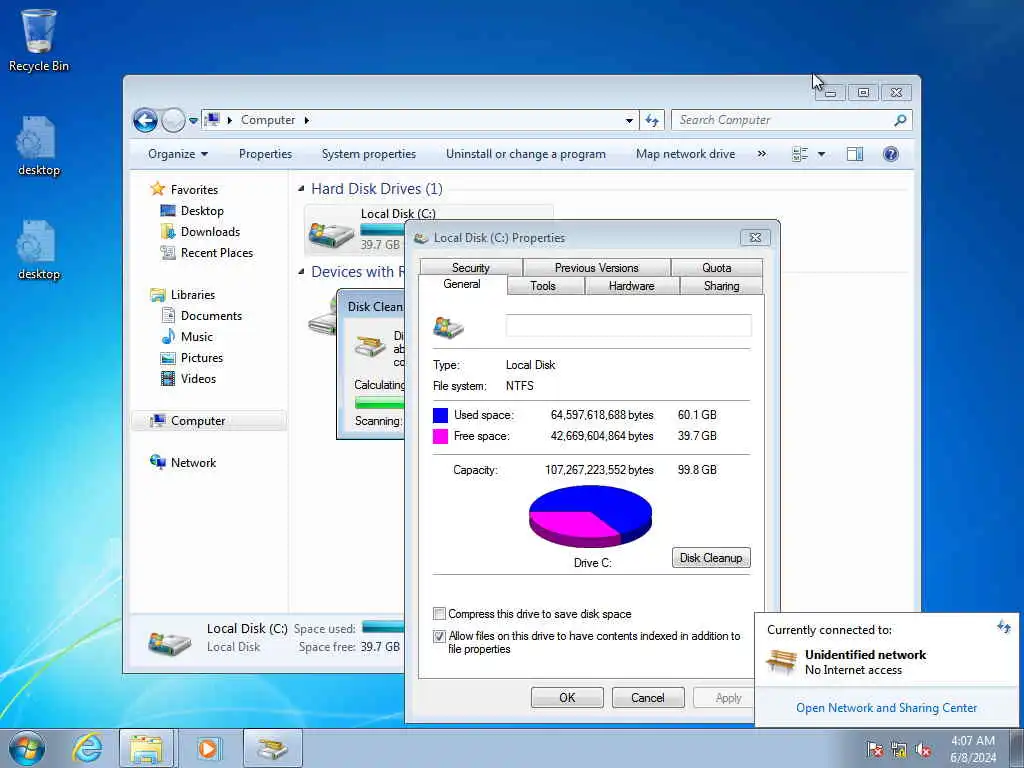Image resolution: width=1024 pixels, height=768 pixels.
Task: Click the Disk Cleanup button
Action: pos(711,558)
